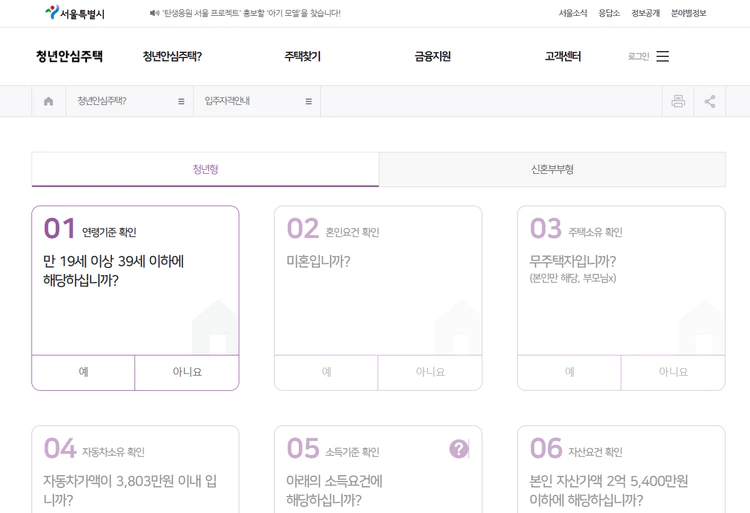Click the 만 19세 이상 39세 이하에 question text

(113, 271)
